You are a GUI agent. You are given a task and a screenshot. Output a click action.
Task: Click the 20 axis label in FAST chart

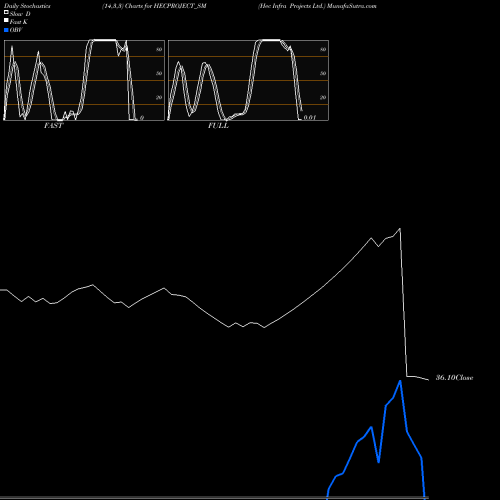pyautogui.click(x=159, y=97)
